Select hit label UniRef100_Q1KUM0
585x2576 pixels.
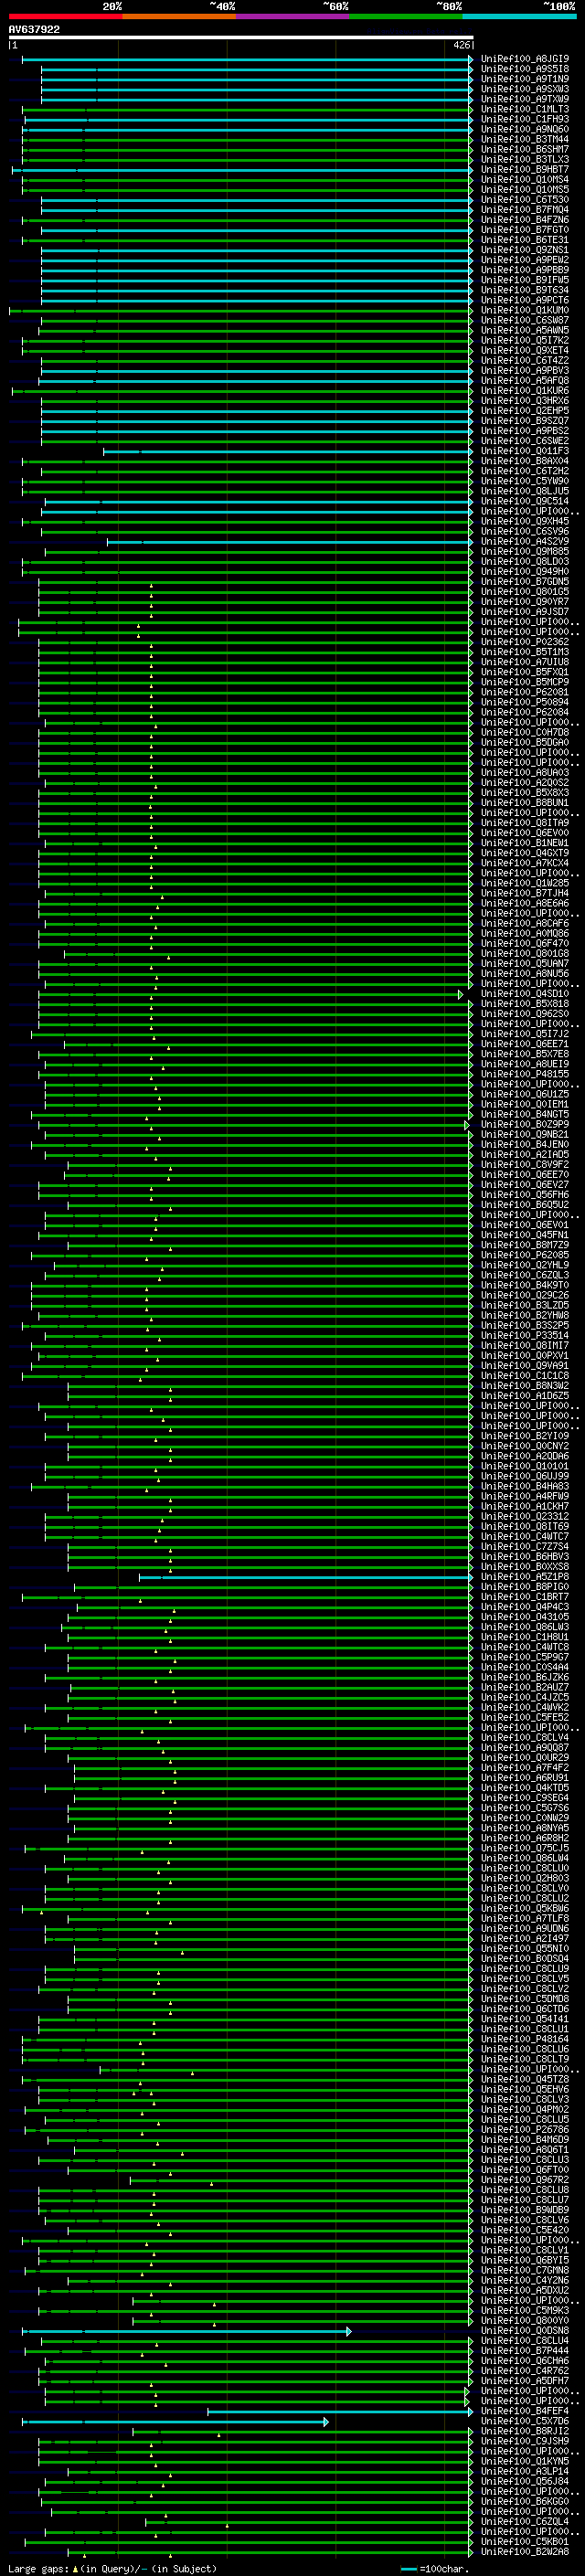[x=524, y=310]
